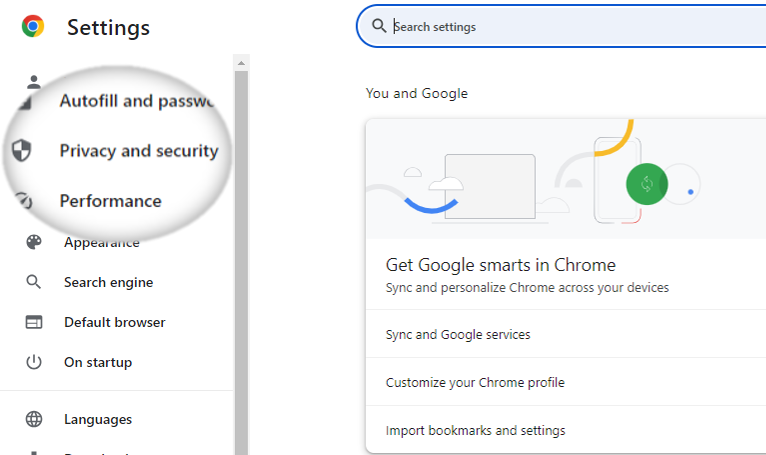Click the magnifier icon beside Search engine

point(34,282)
